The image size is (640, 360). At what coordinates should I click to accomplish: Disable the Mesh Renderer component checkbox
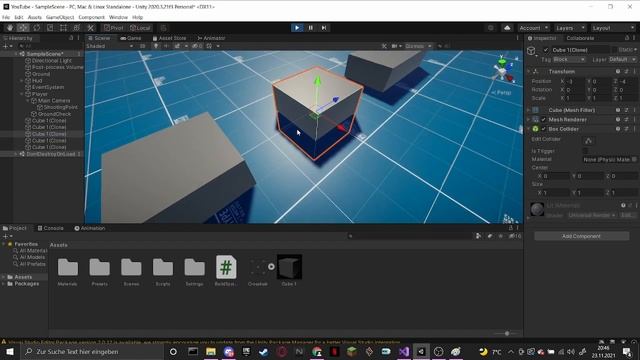click(543, 120)
